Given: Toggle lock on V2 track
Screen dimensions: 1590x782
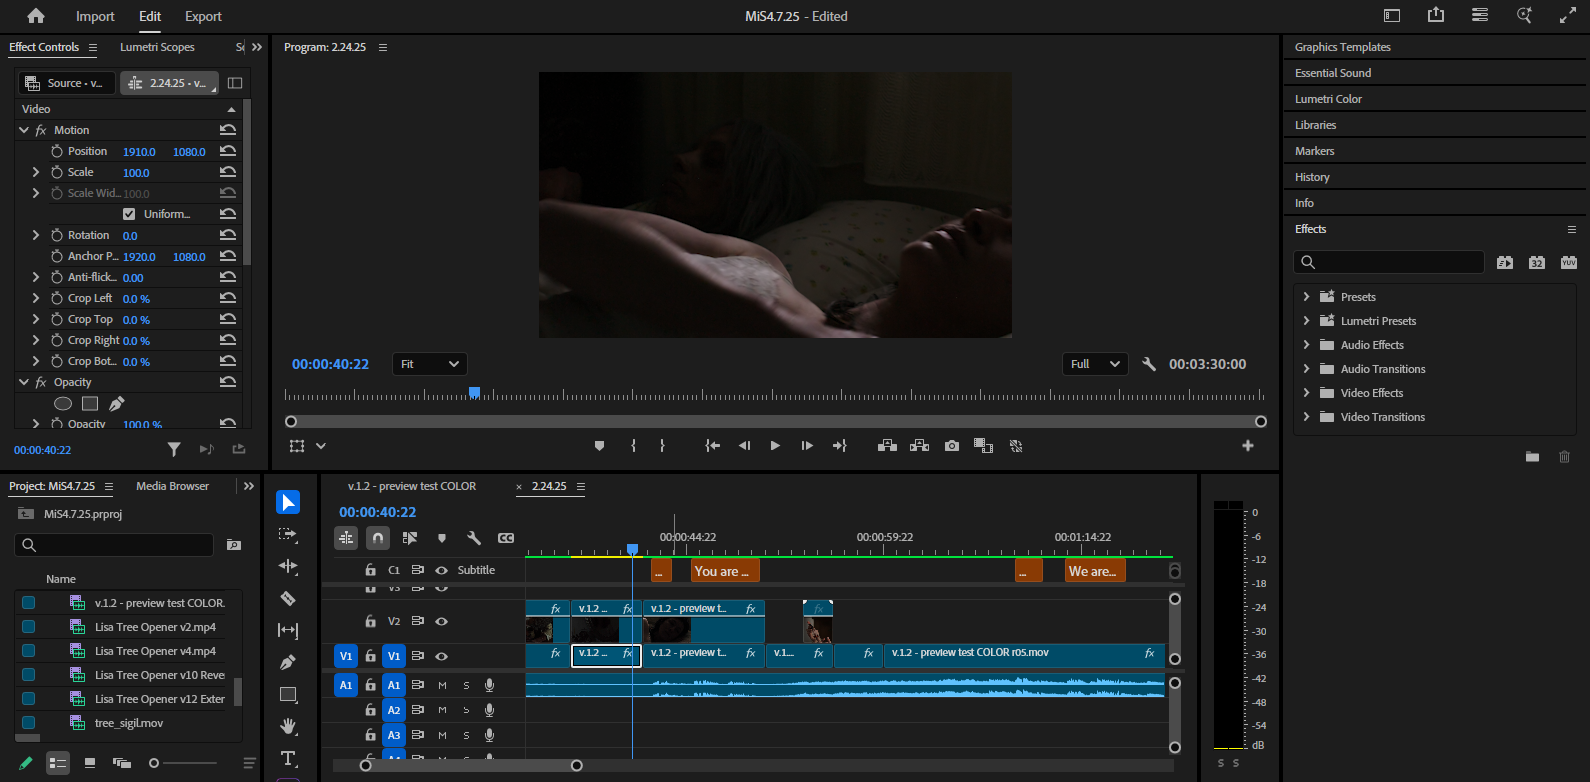Looking at the screenshot, I should (x=370, y=621).
